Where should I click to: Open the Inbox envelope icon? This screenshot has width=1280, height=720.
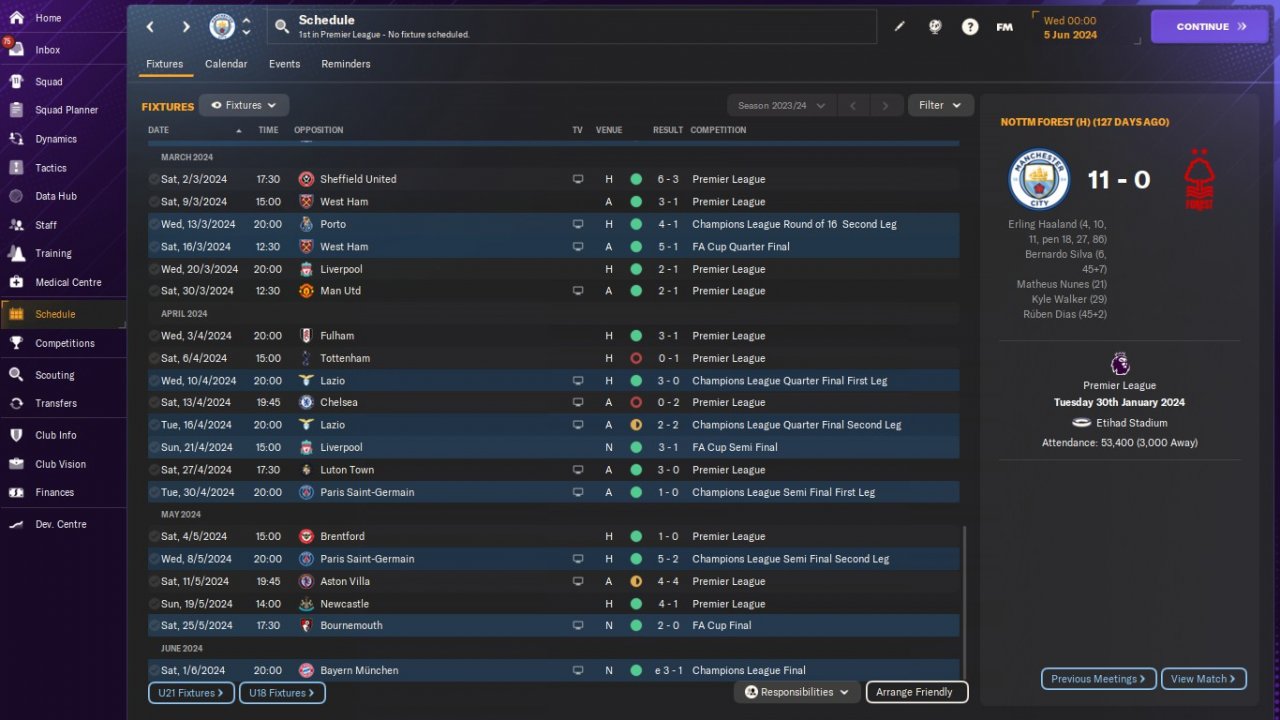click(16, 50)
